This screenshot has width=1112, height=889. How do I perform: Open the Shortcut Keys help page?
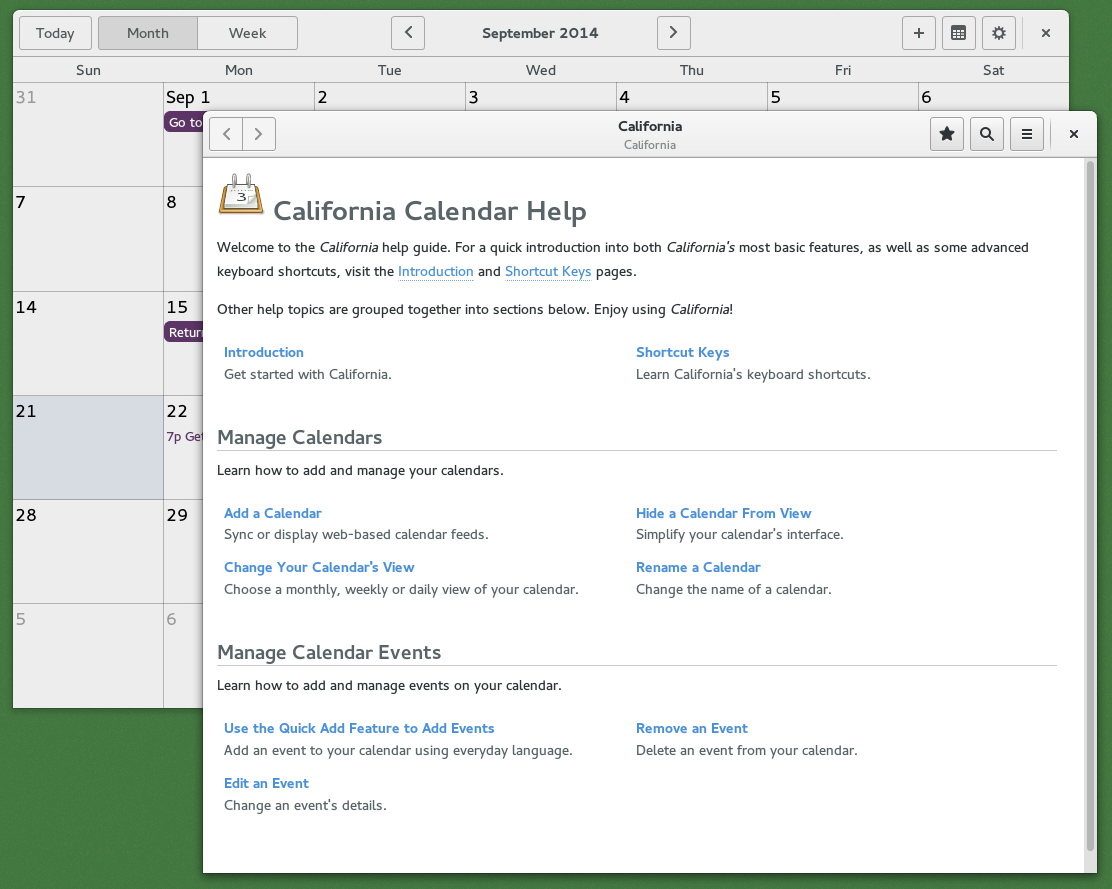click(x=683, y=351)
